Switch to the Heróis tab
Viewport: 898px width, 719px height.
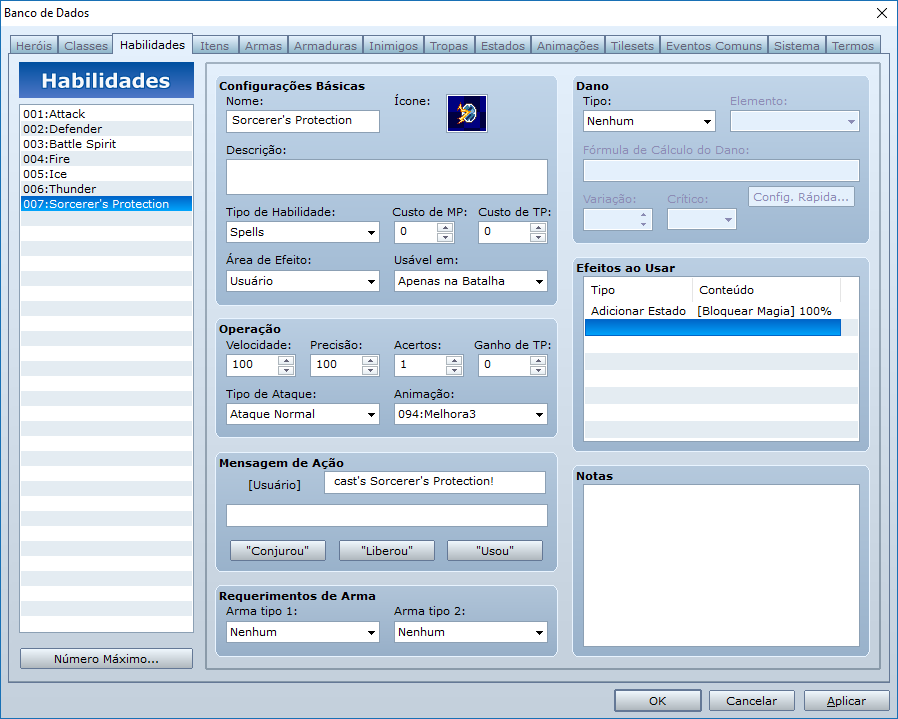(x=34, y=46)
